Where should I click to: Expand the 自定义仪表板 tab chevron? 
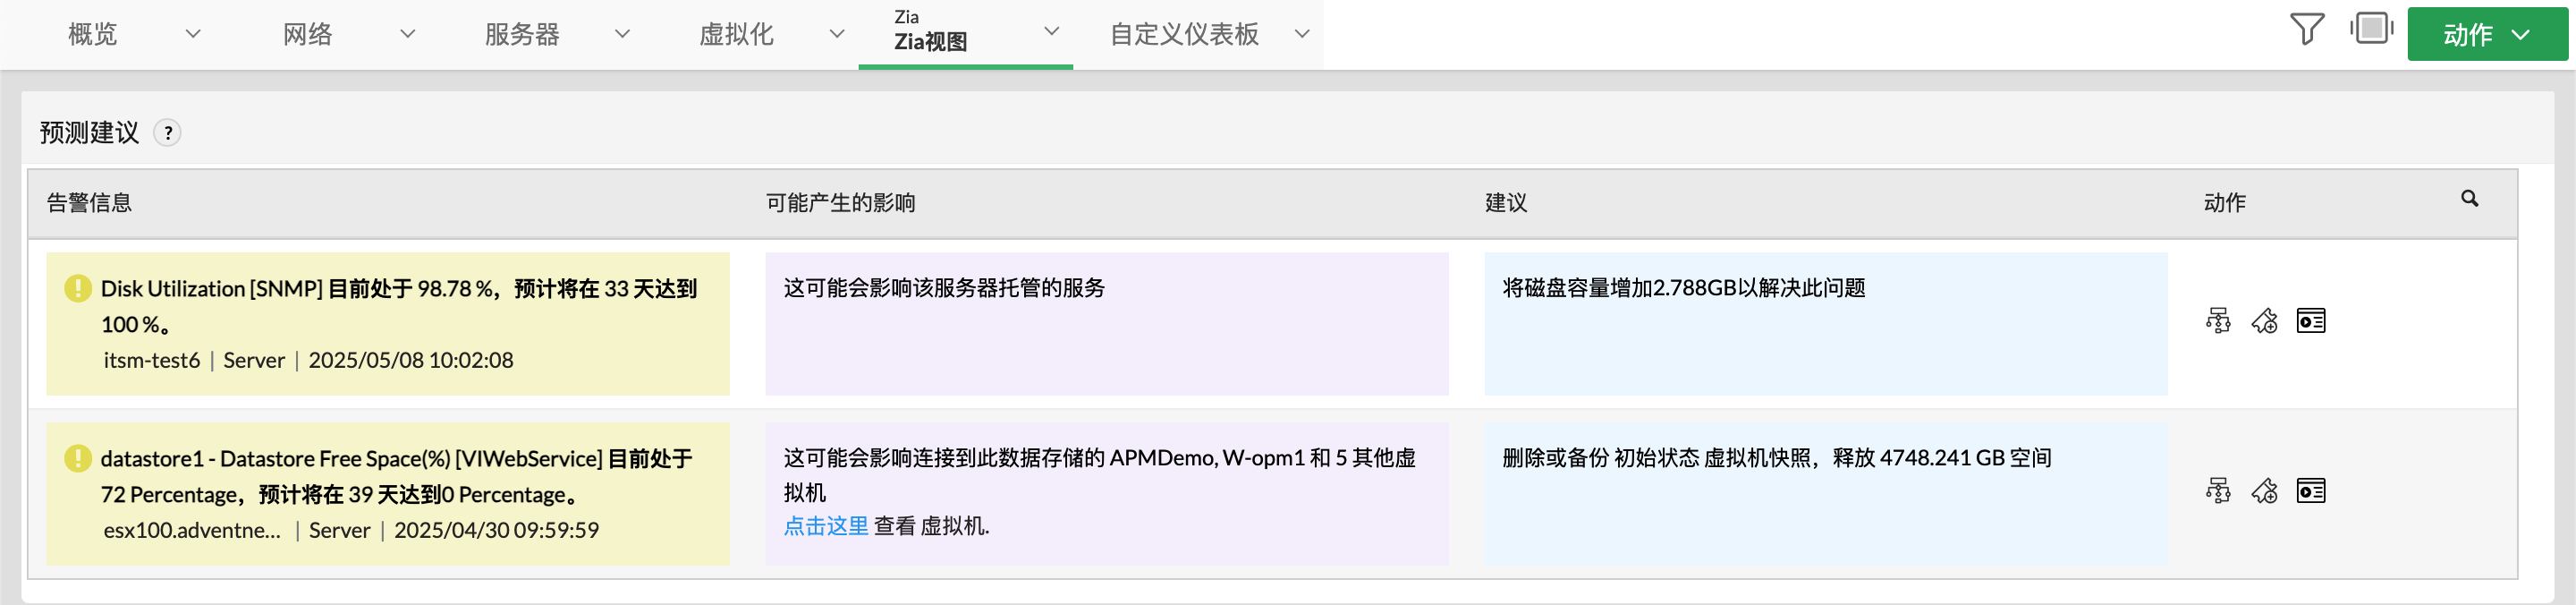tap(1301, 34)
